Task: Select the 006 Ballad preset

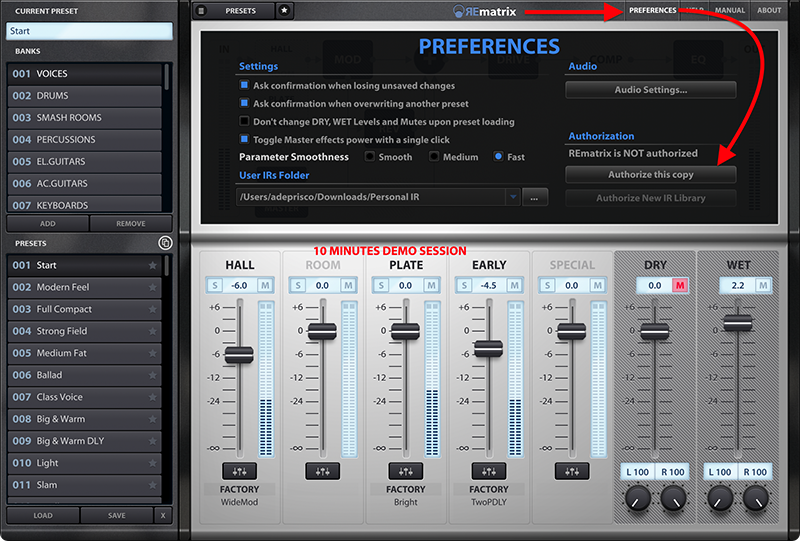Action: point(84,375)
